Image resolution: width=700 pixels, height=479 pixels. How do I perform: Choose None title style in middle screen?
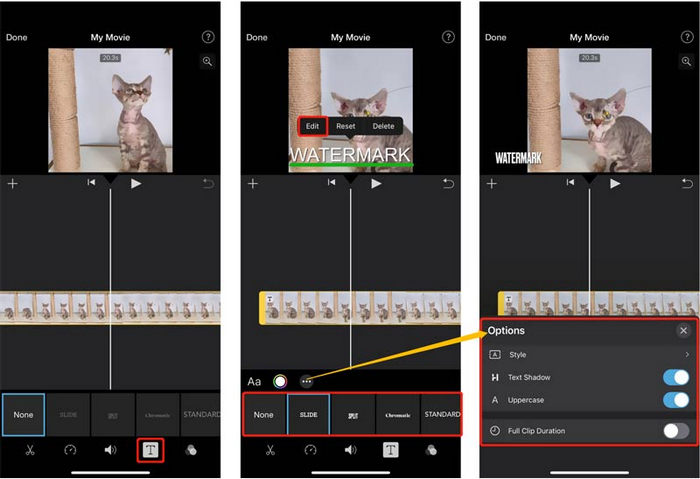pos(263,415)
